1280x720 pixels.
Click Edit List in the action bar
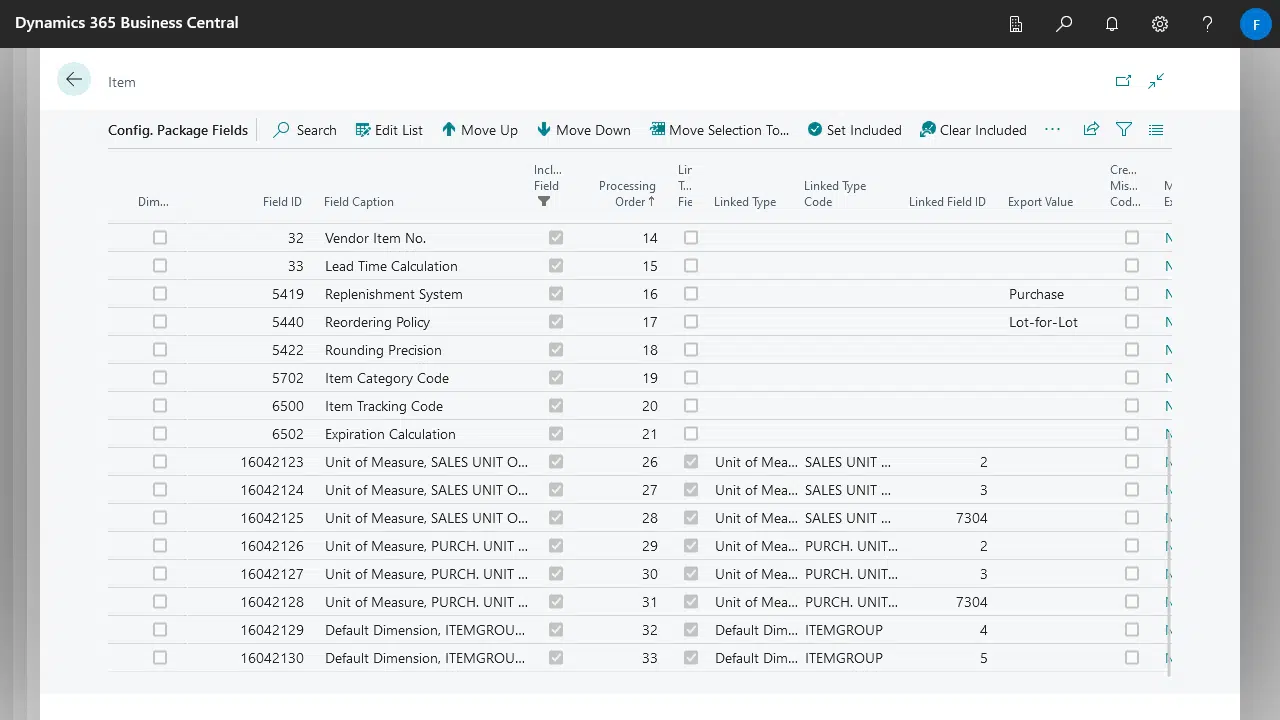[389, 130]
